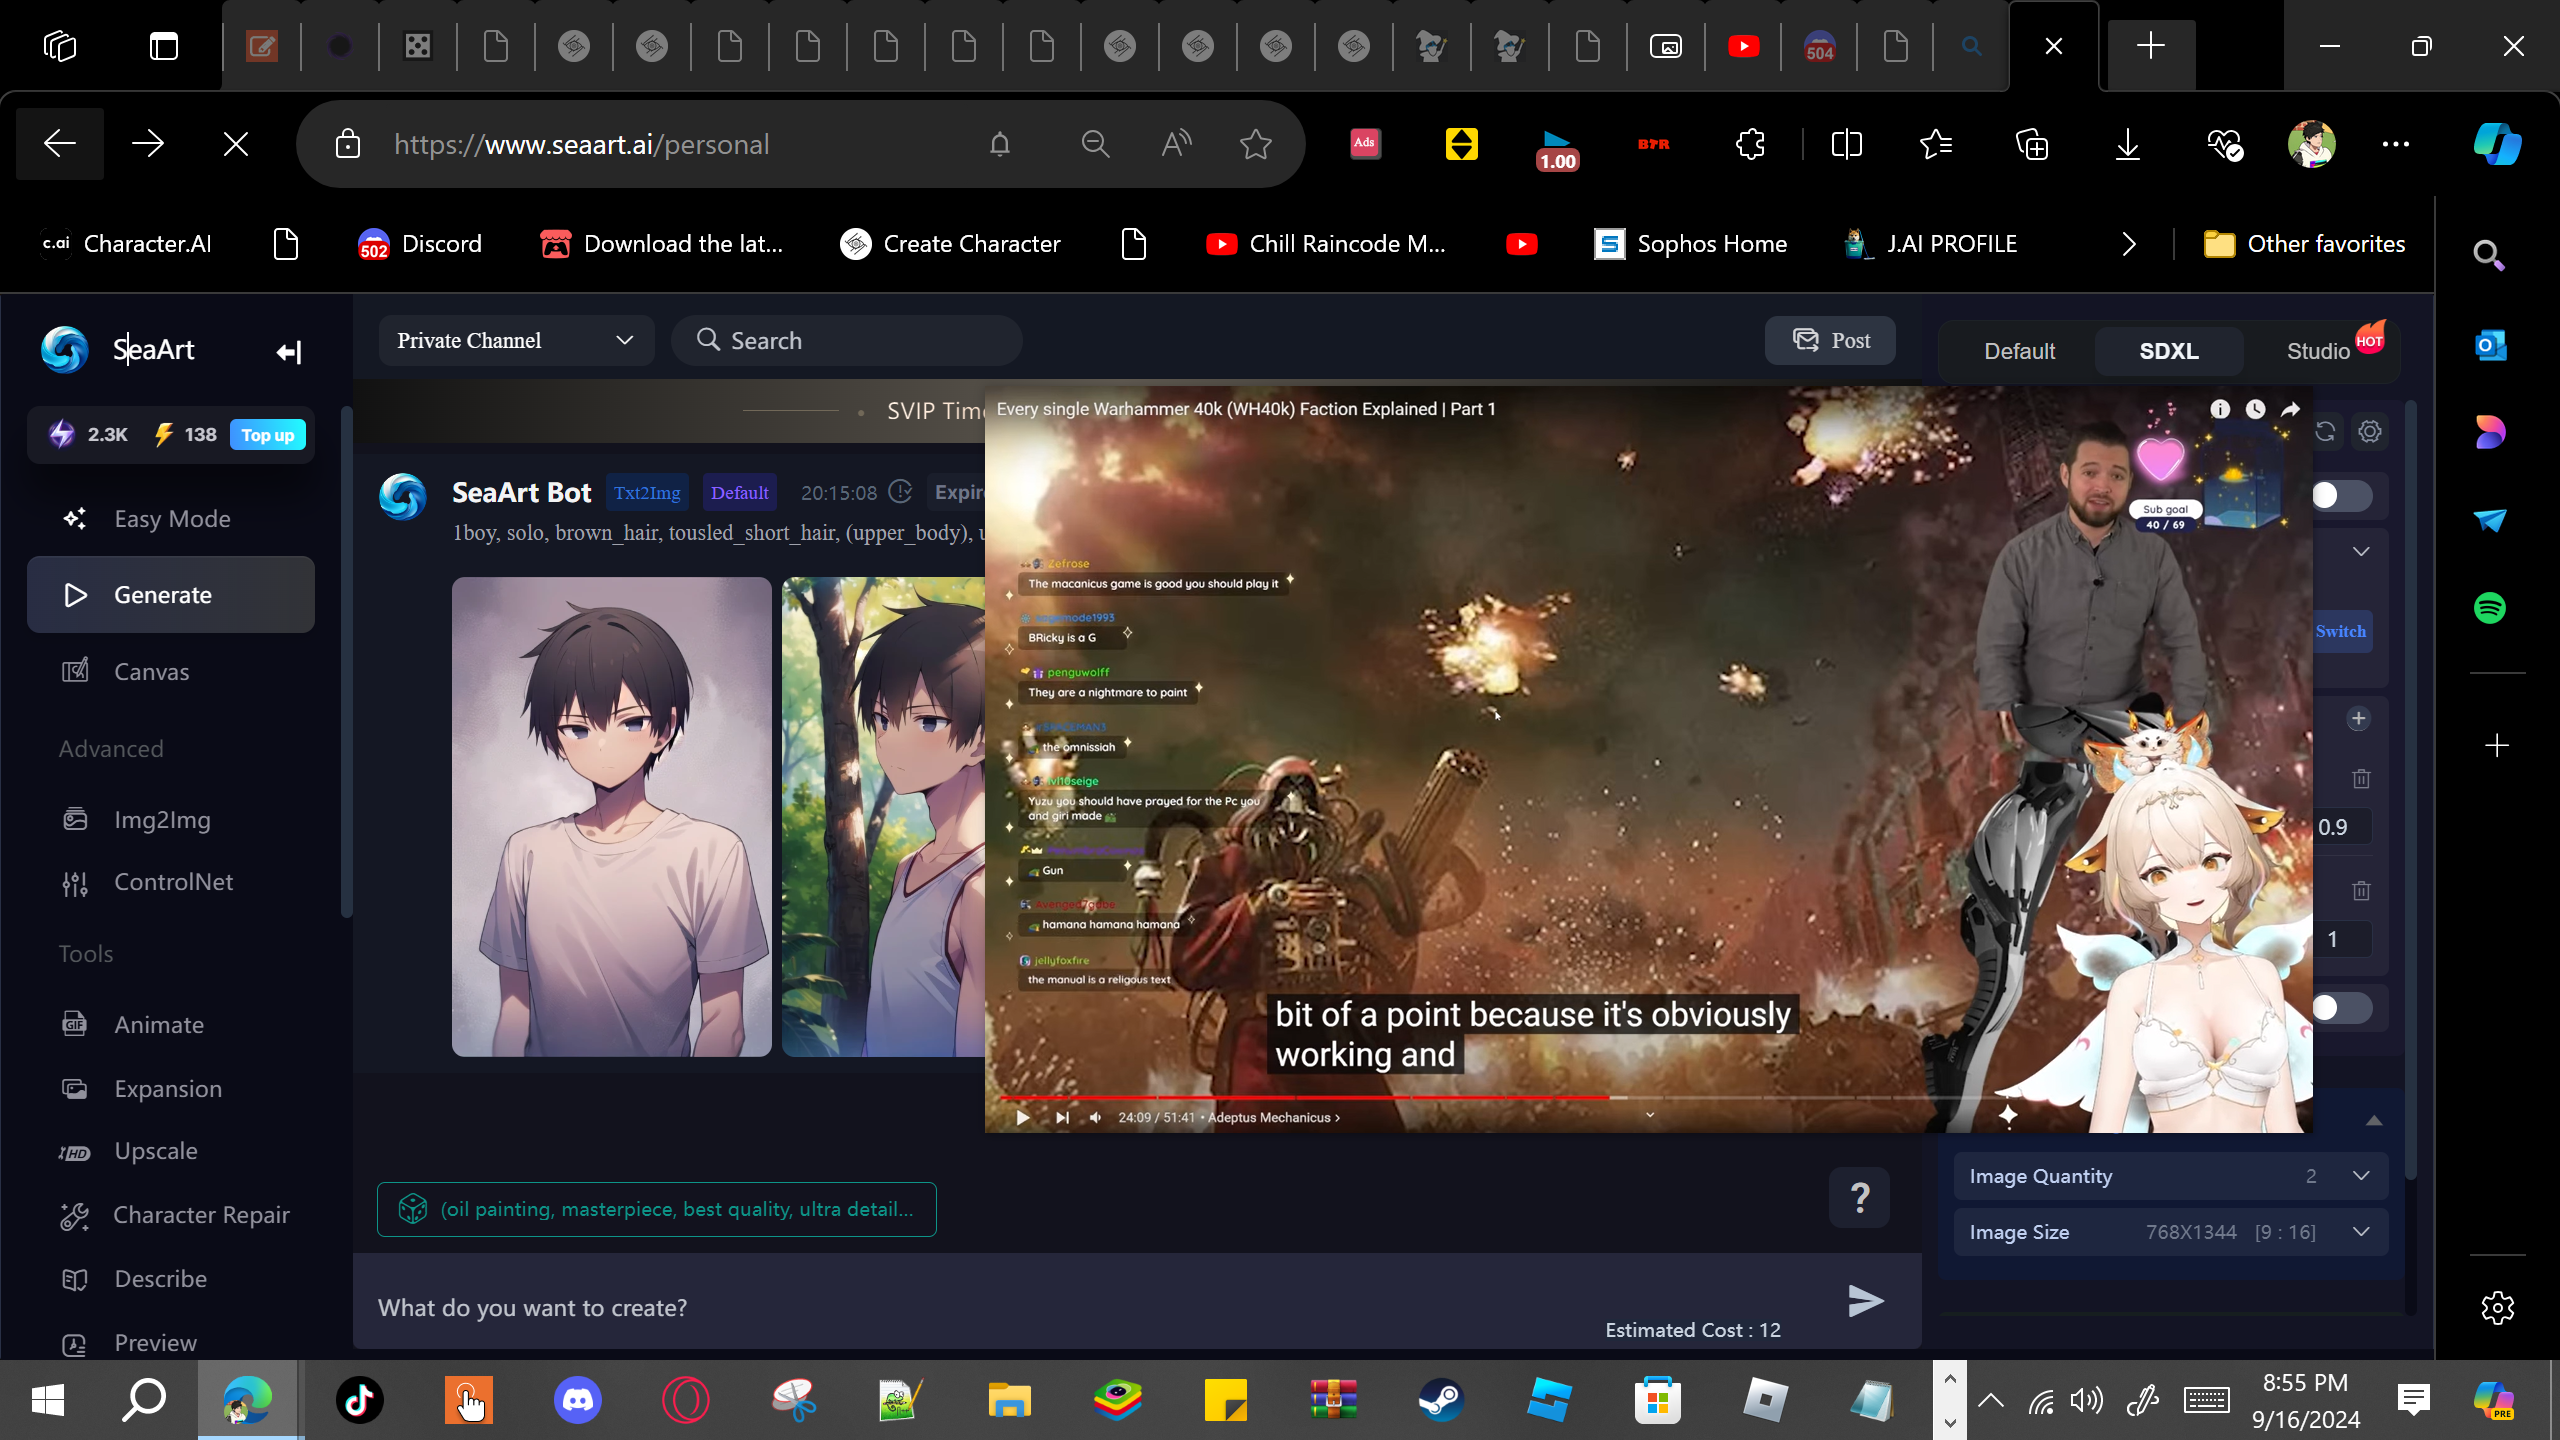Open the Expansion tool

click(171, 1089)
